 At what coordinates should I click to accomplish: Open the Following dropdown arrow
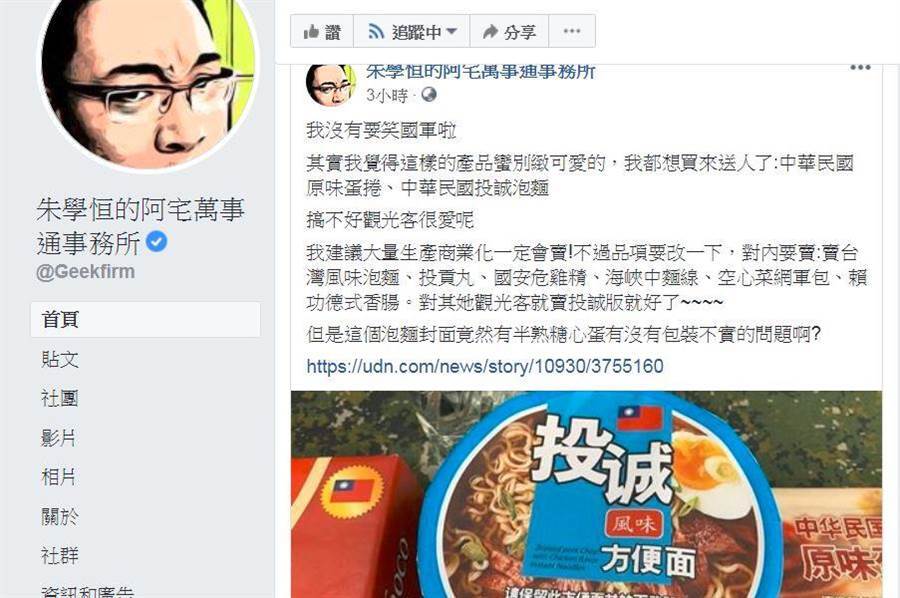(x=451, y=32)
